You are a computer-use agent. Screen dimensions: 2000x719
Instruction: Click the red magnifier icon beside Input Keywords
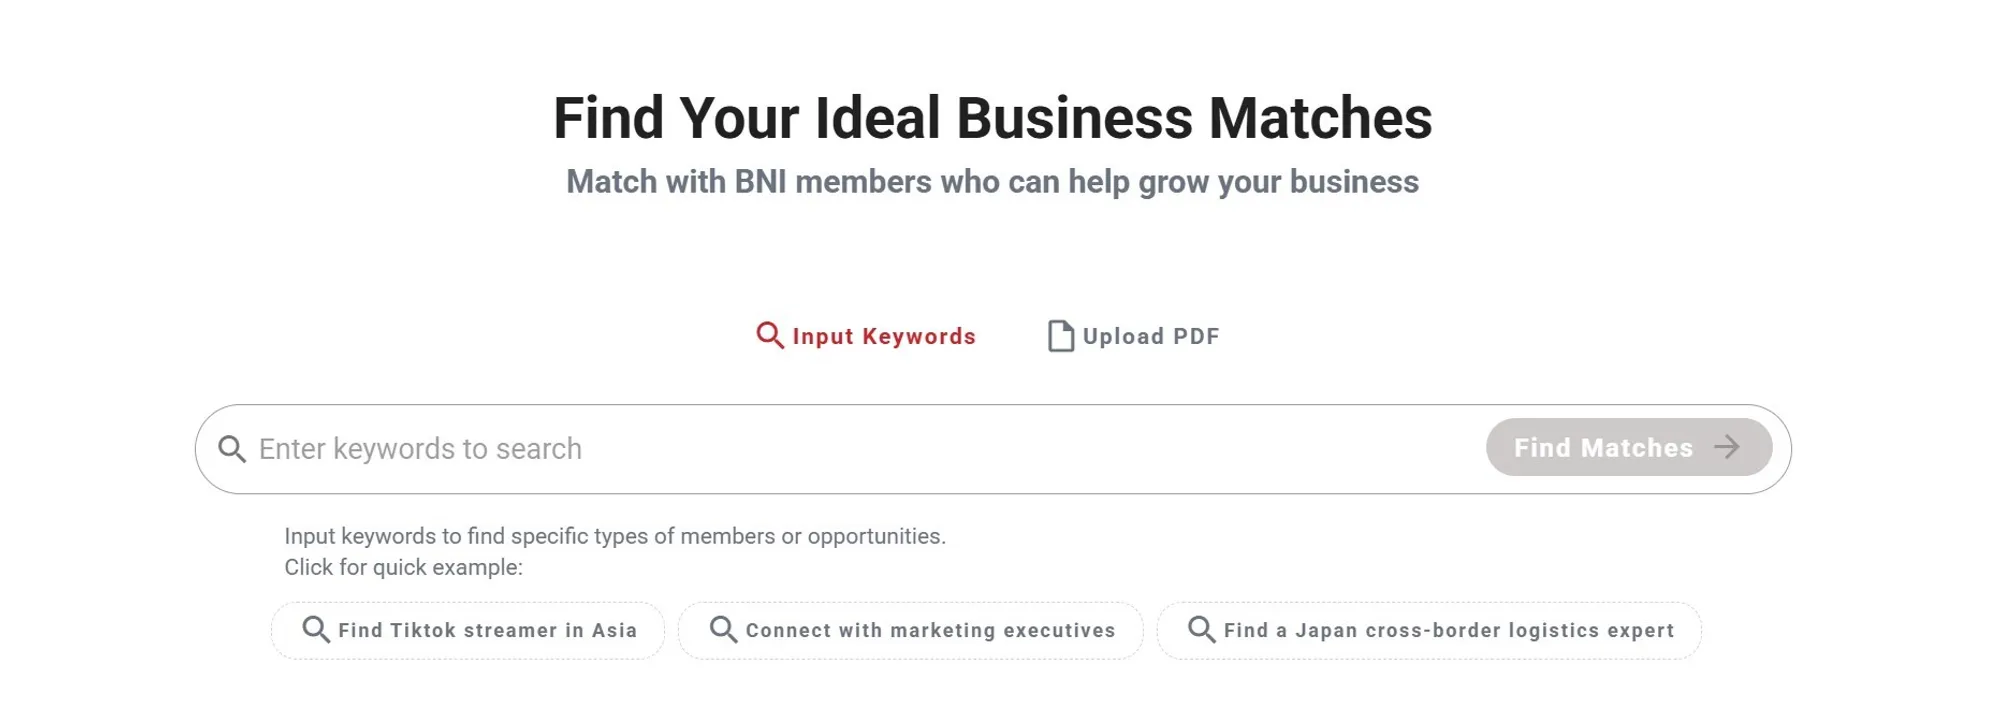[769, 335]
